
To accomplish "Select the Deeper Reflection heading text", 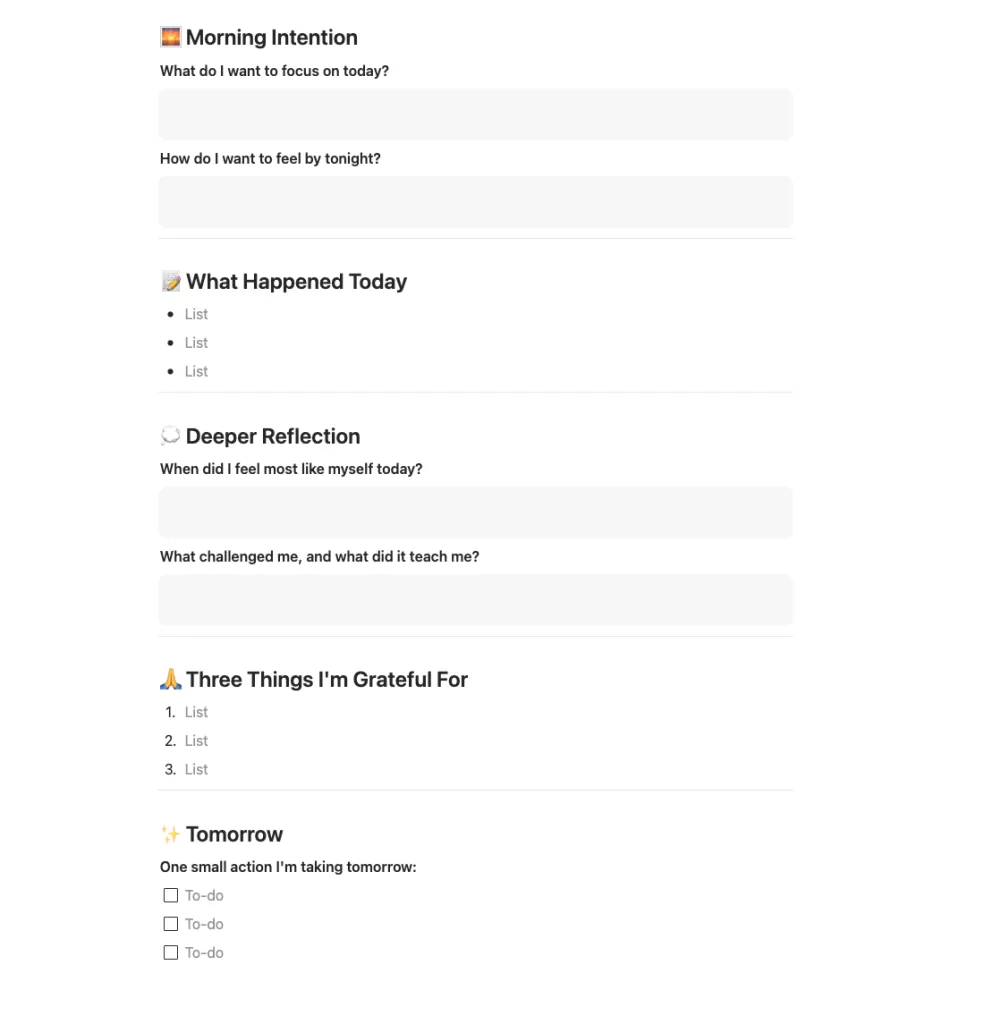I will 272,436.
